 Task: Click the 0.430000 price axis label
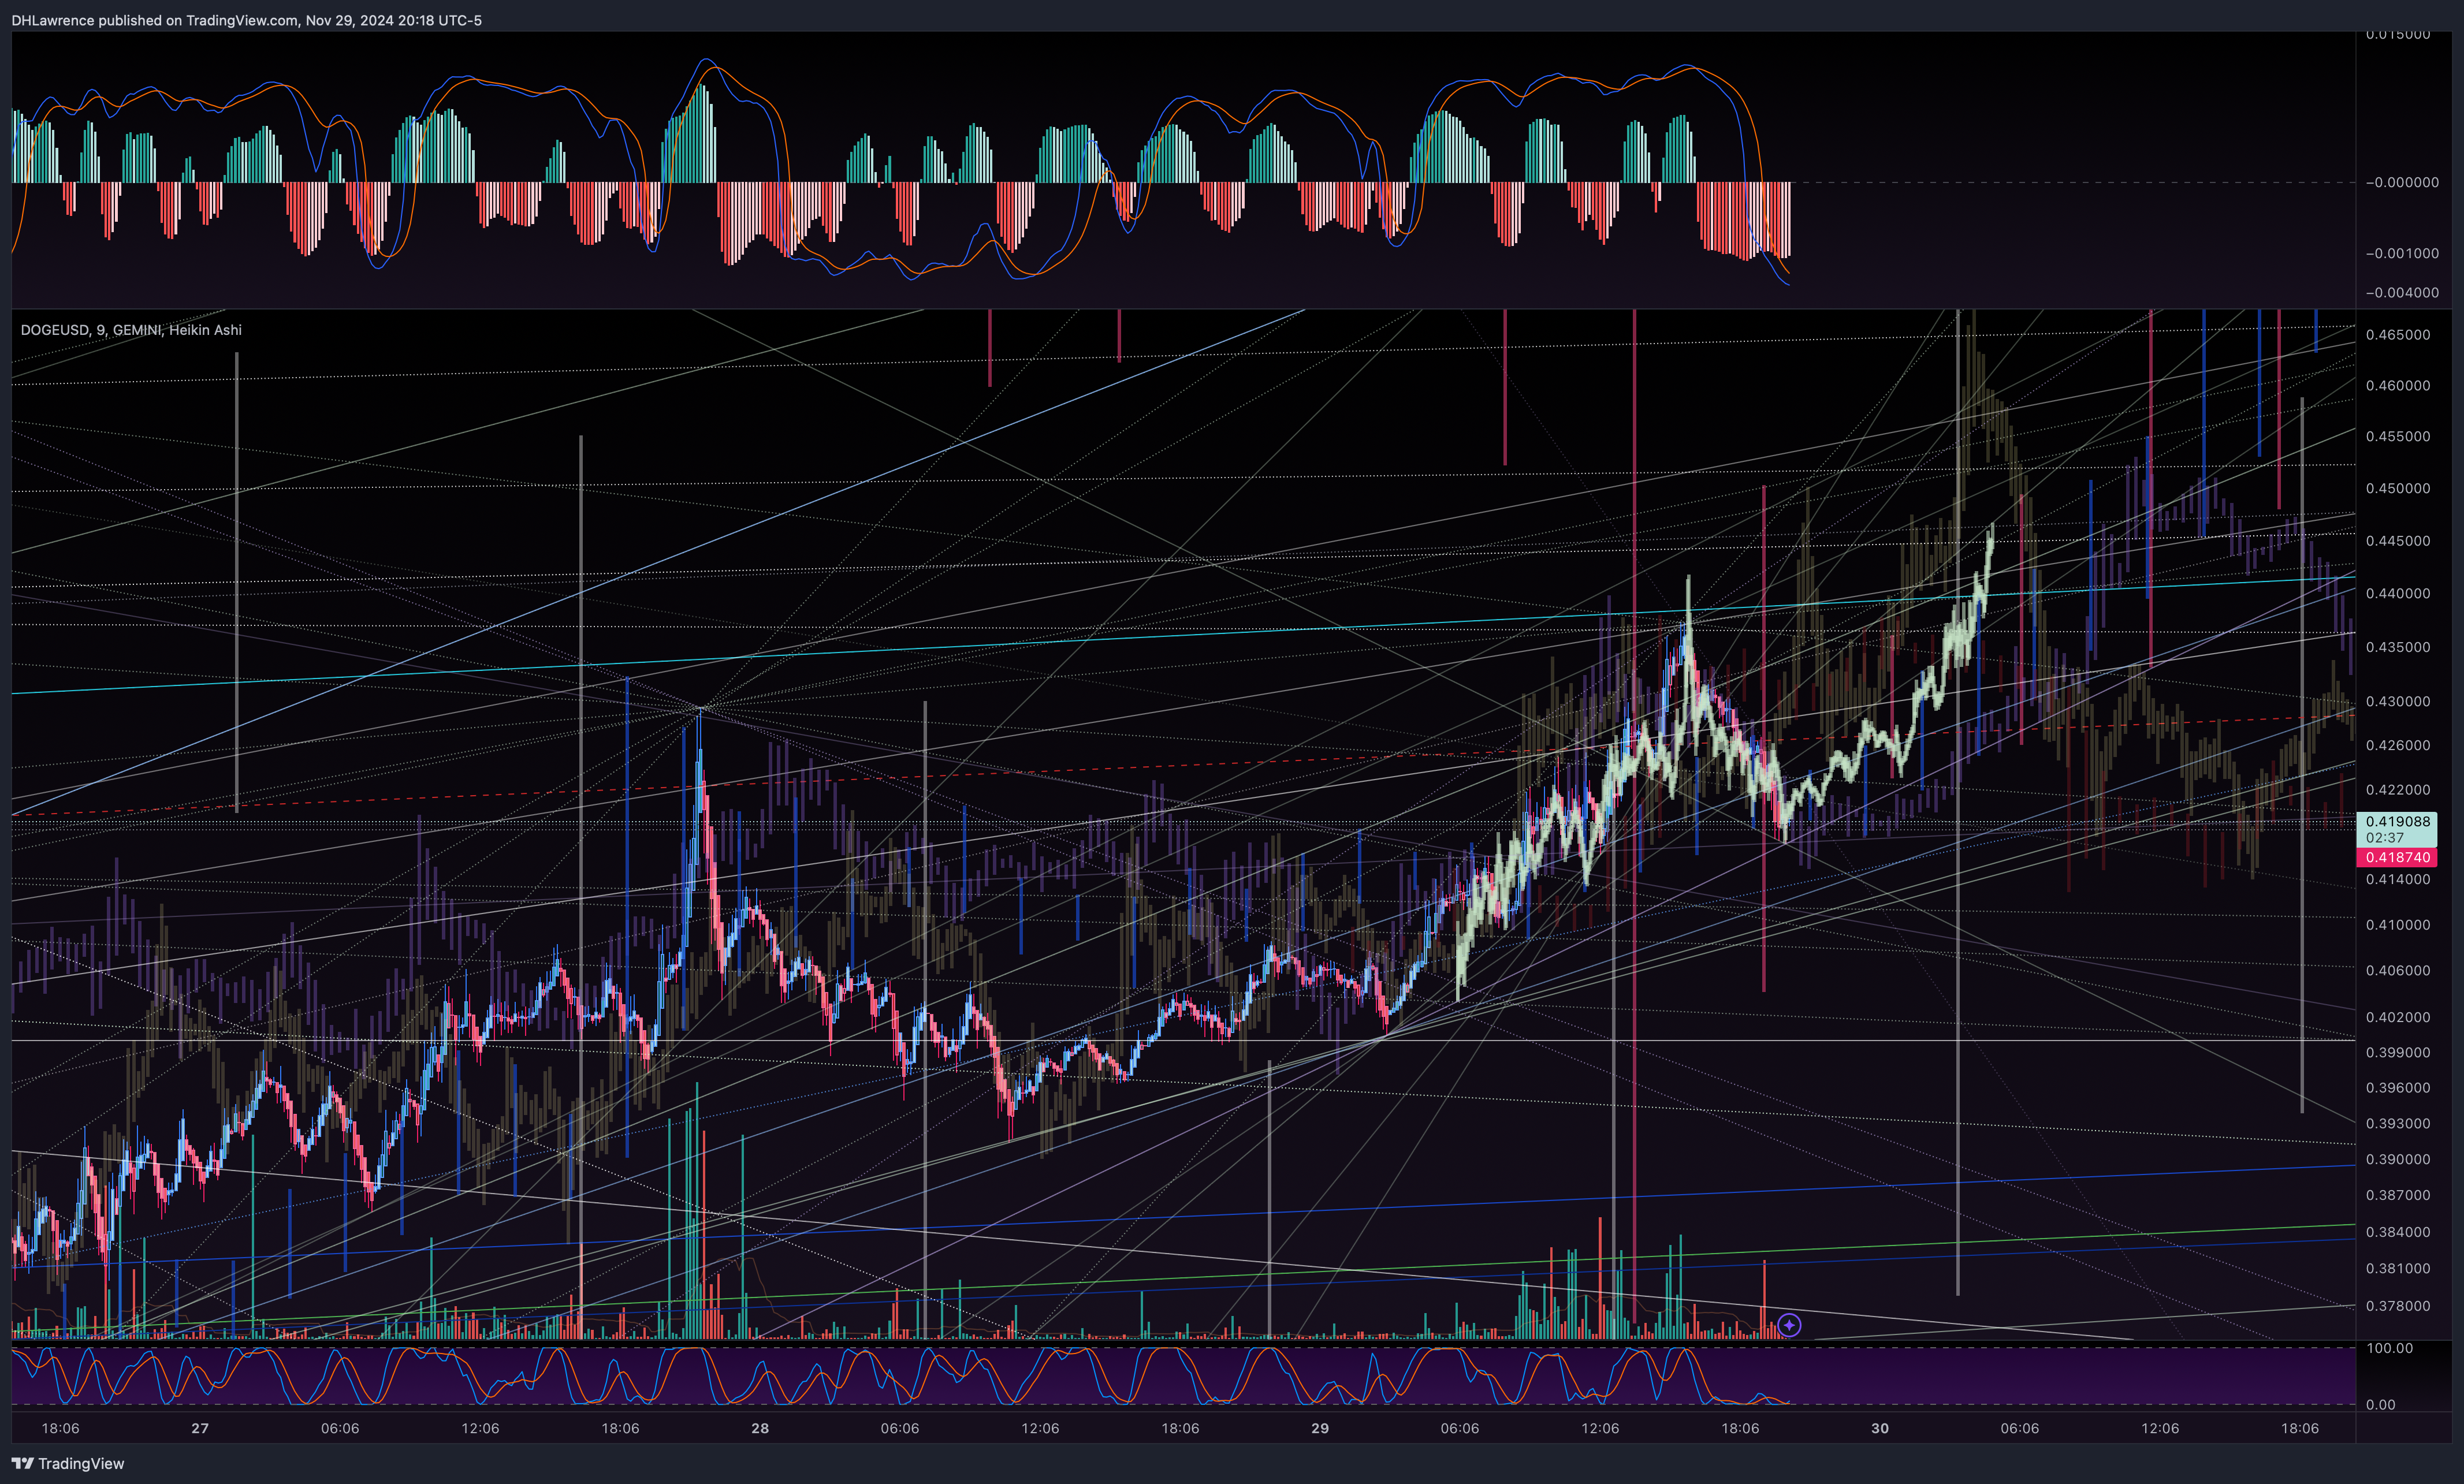coord(2397,701)
